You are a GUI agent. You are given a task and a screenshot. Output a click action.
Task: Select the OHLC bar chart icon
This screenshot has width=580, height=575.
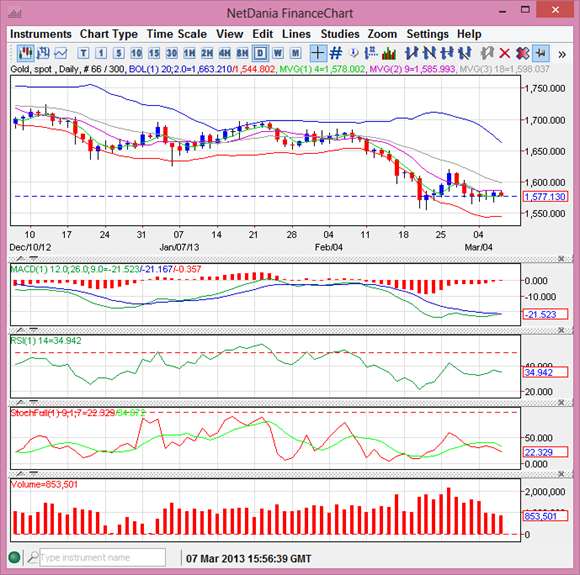[x=43, y=53]
